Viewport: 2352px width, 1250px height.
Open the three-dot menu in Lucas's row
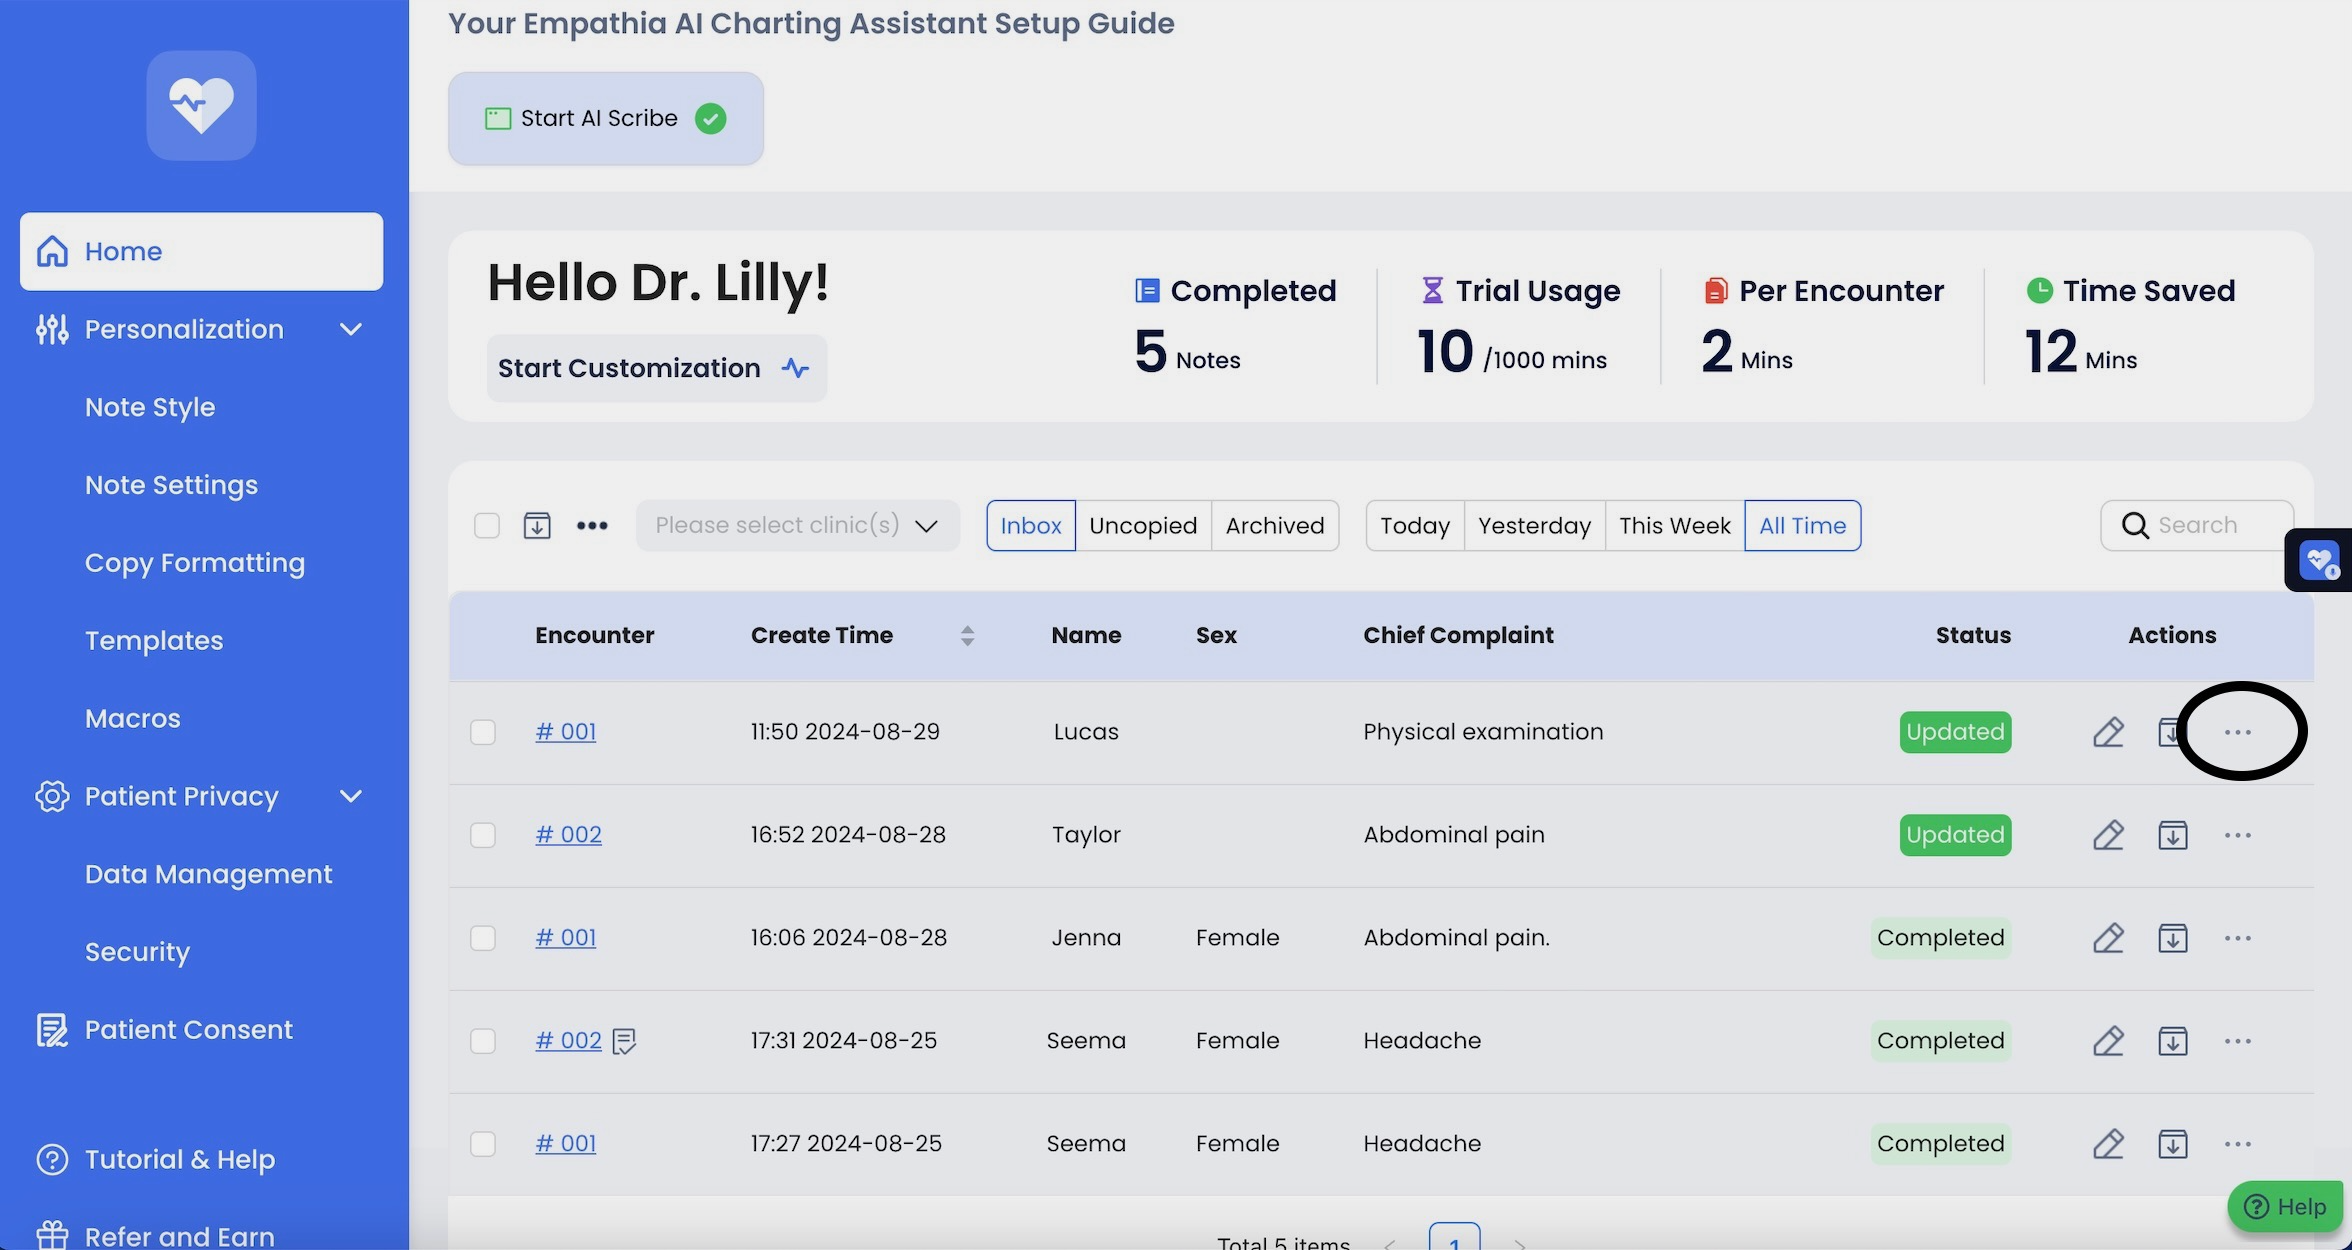(2238, 732)
